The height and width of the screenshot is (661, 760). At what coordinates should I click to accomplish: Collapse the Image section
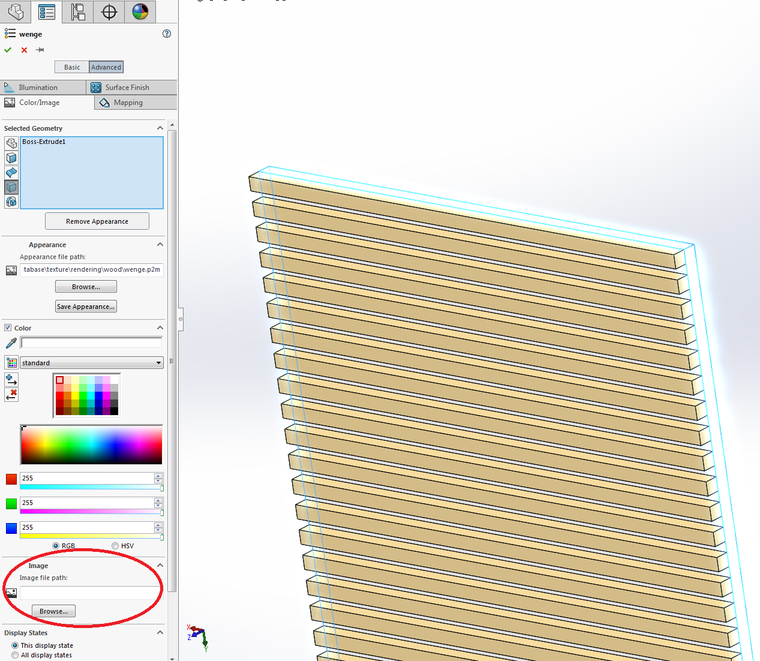[x=160, y=566]
